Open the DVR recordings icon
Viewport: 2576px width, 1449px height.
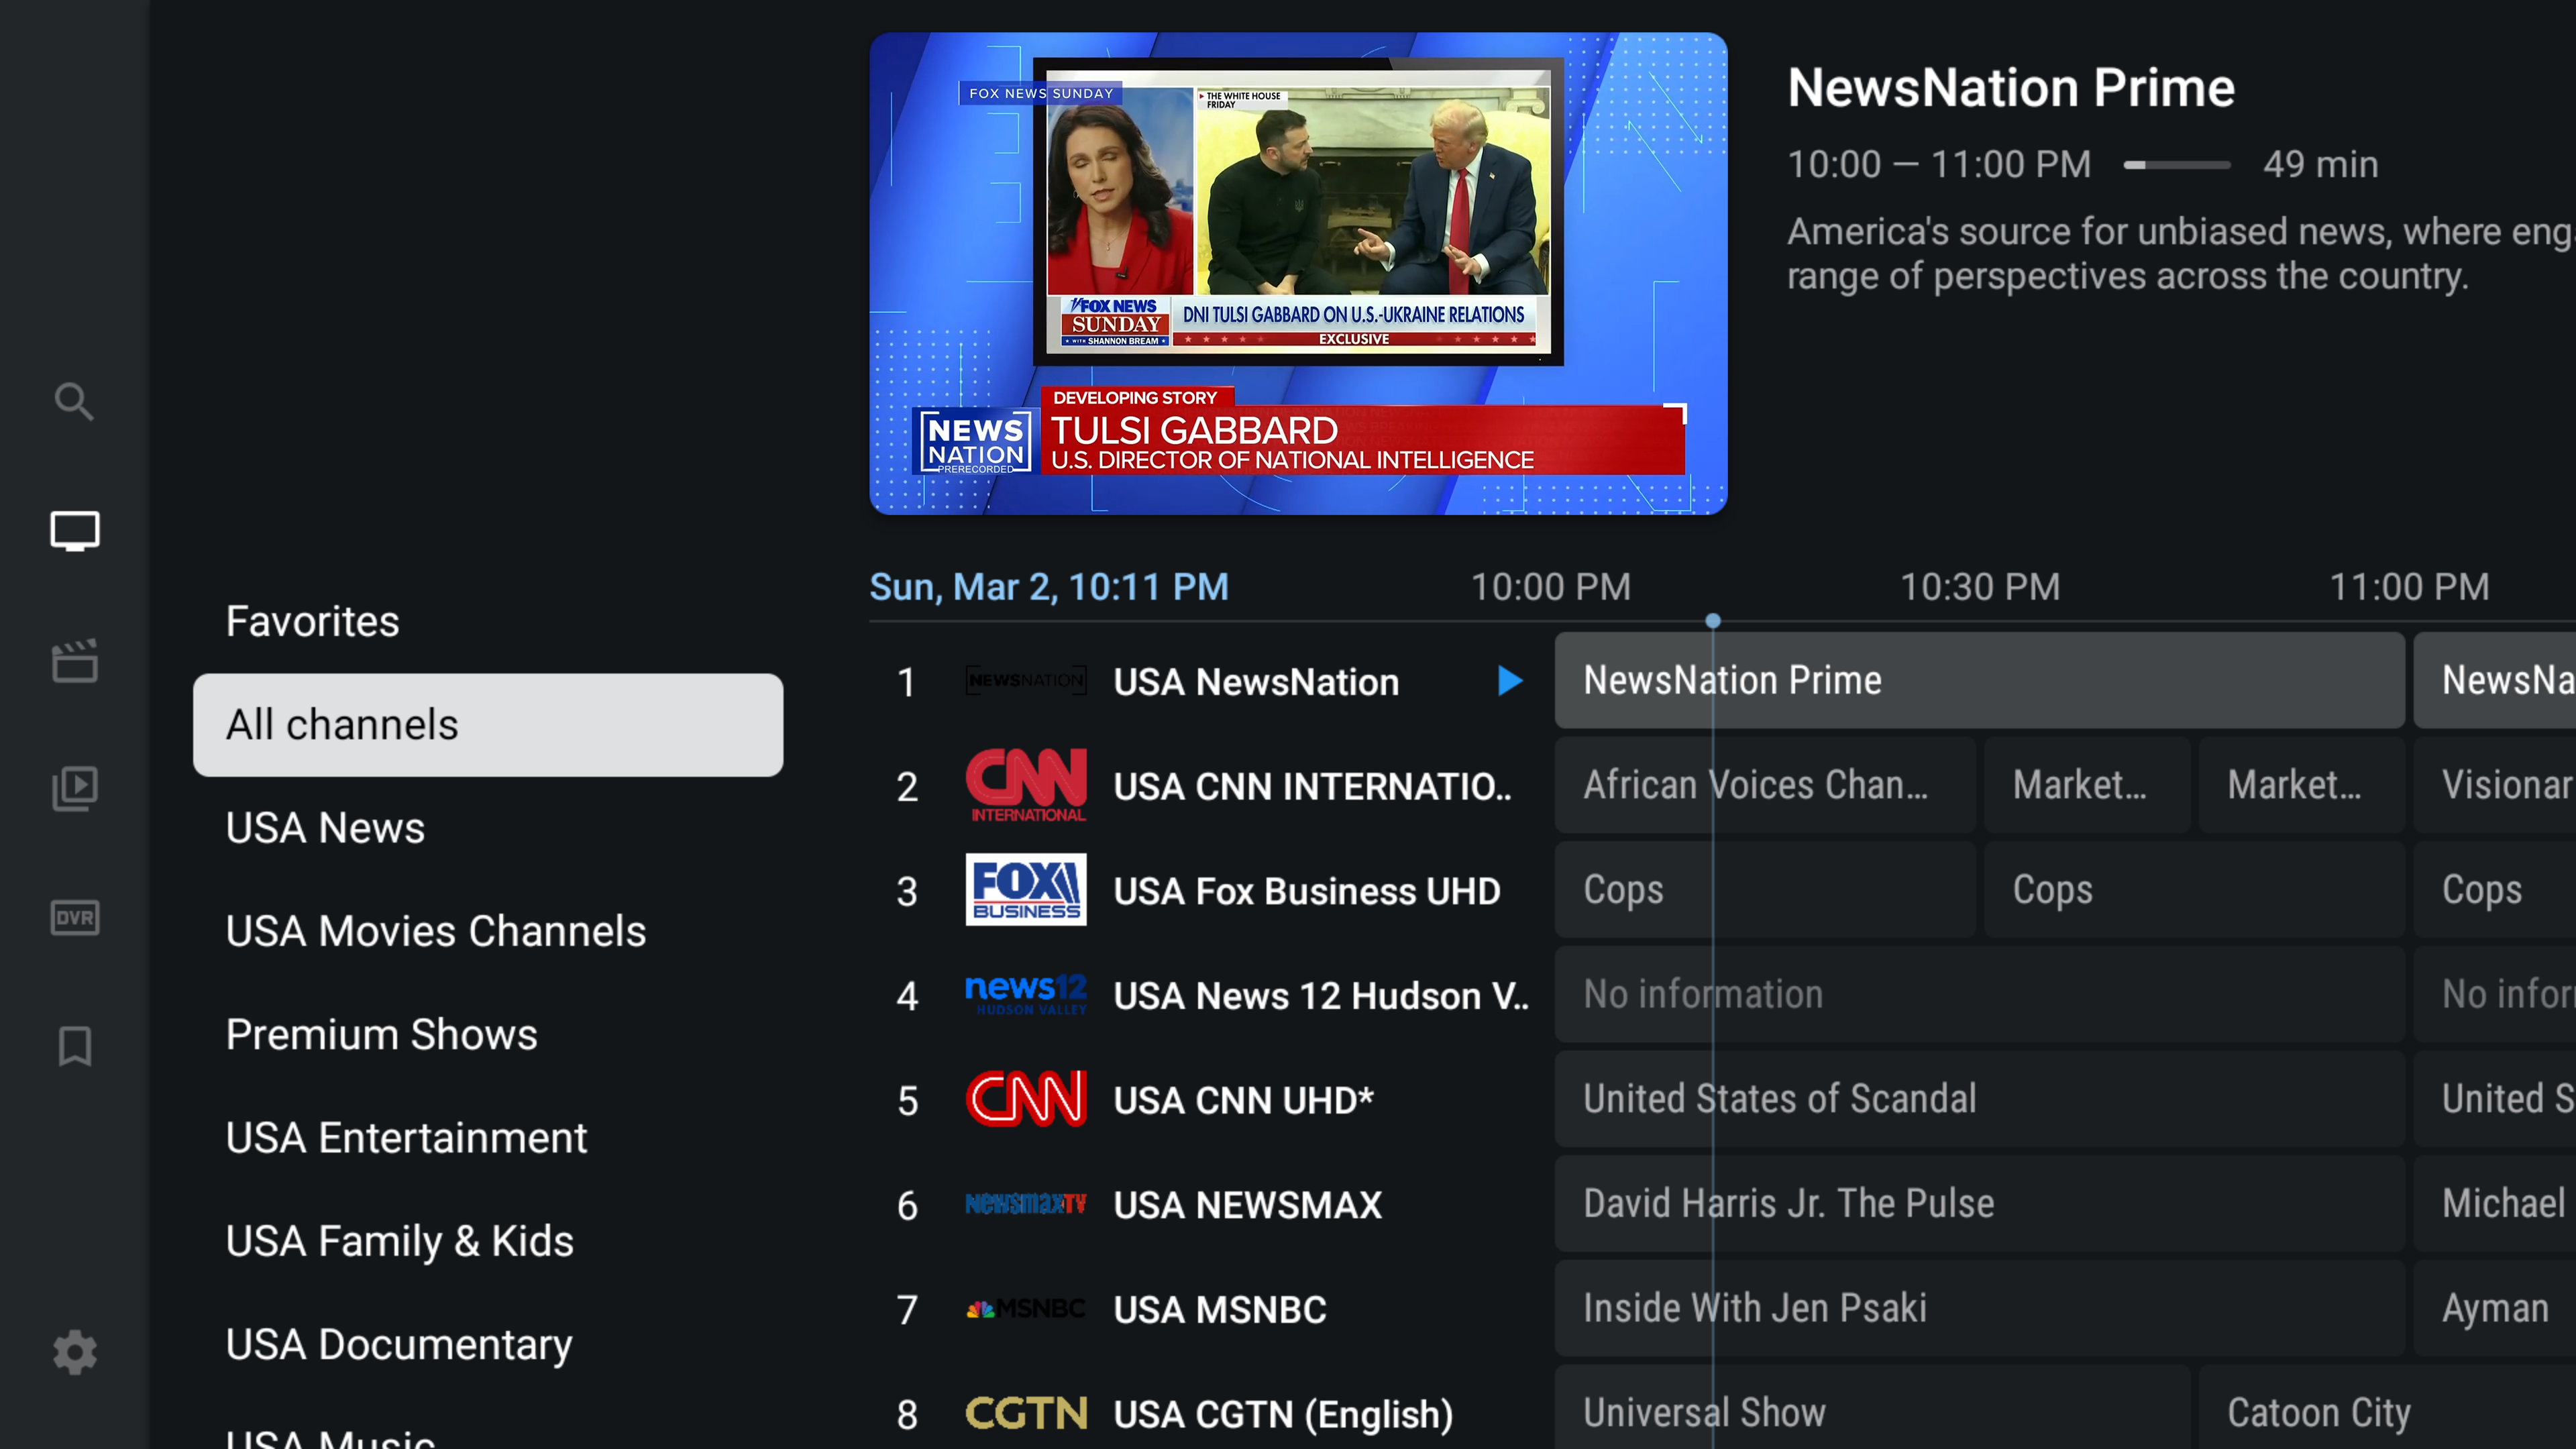coord(75,917)
